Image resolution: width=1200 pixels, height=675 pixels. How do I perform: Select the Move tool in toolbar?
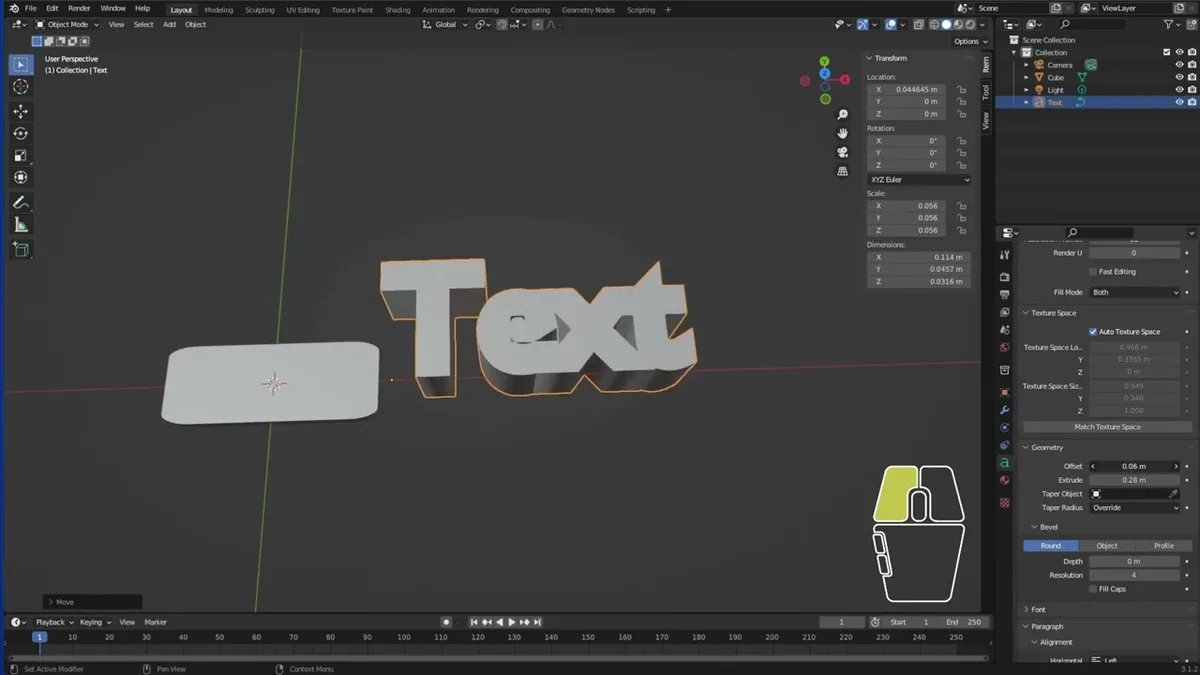click(x=21, y=111)
